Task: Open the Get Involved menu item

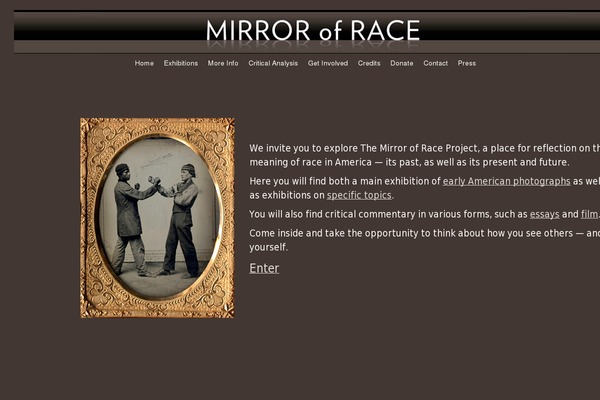Action: tap(328, 63)
